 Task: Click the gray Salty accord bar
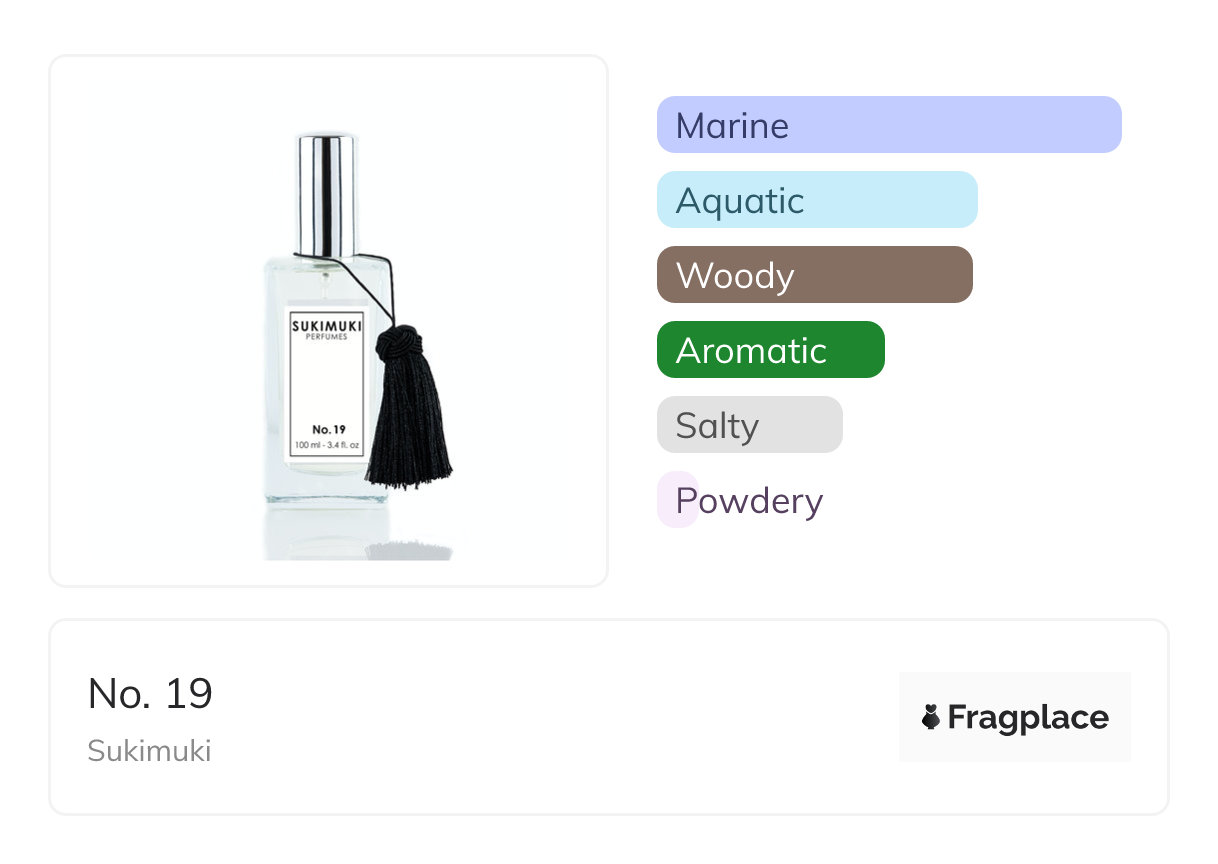click(749, 425)
